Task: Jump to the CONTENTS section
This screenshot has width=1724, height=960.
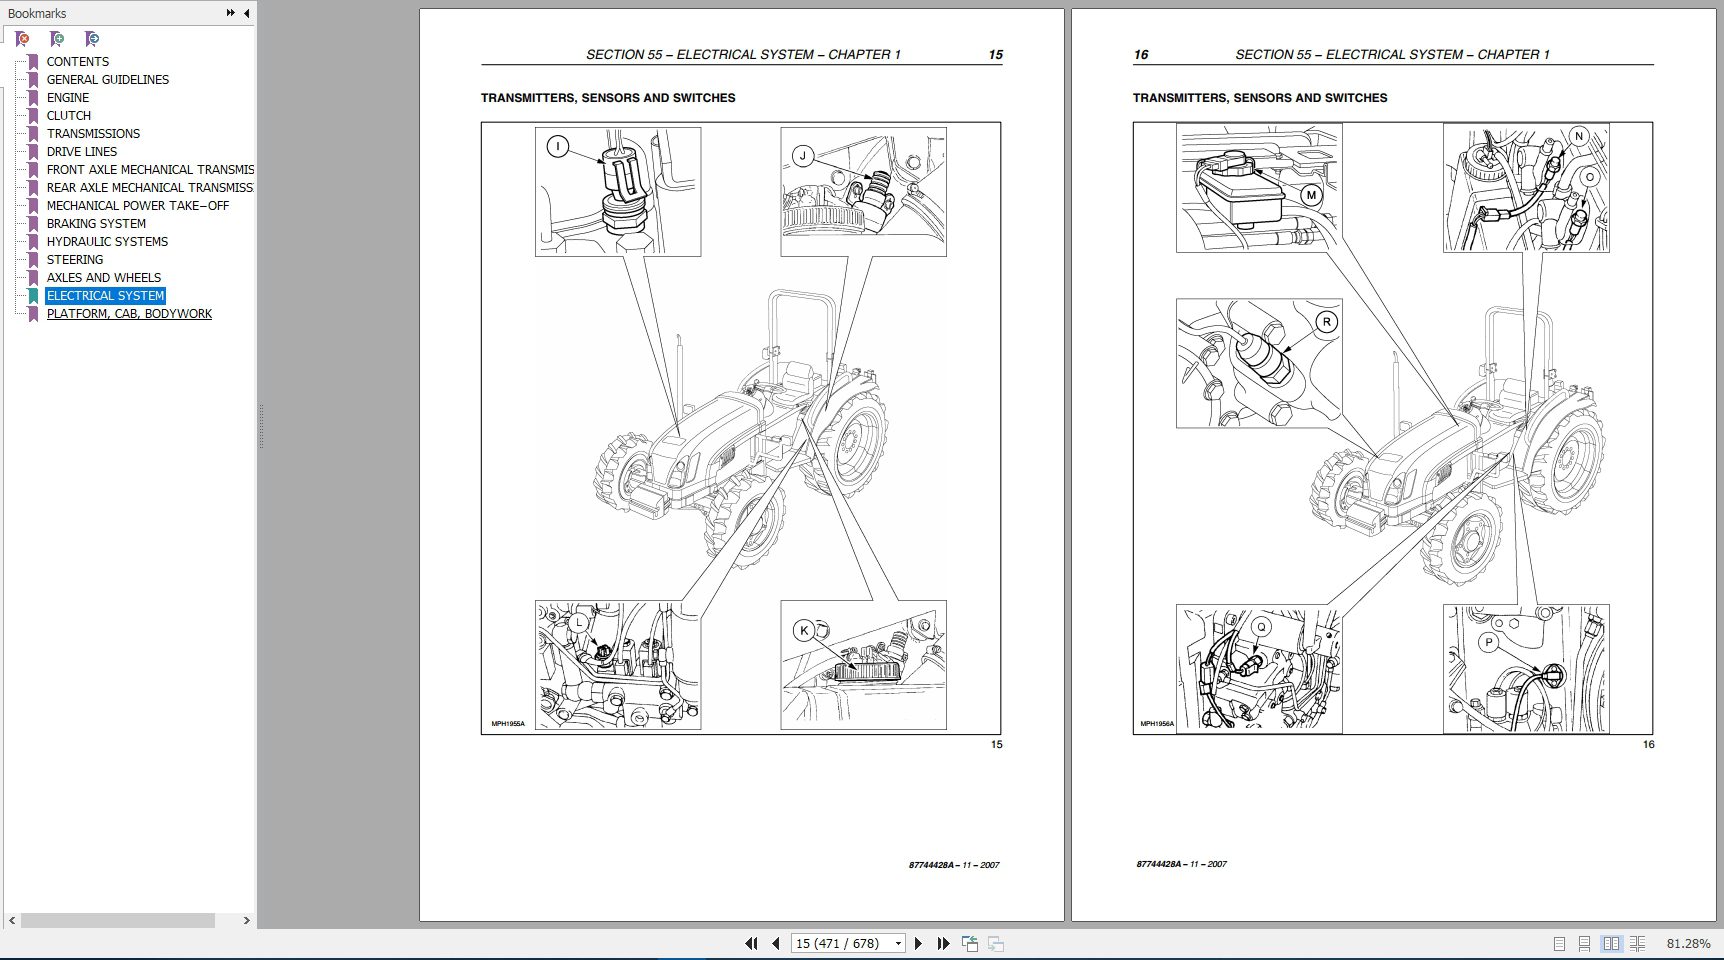Action: [x=77, y=61]
